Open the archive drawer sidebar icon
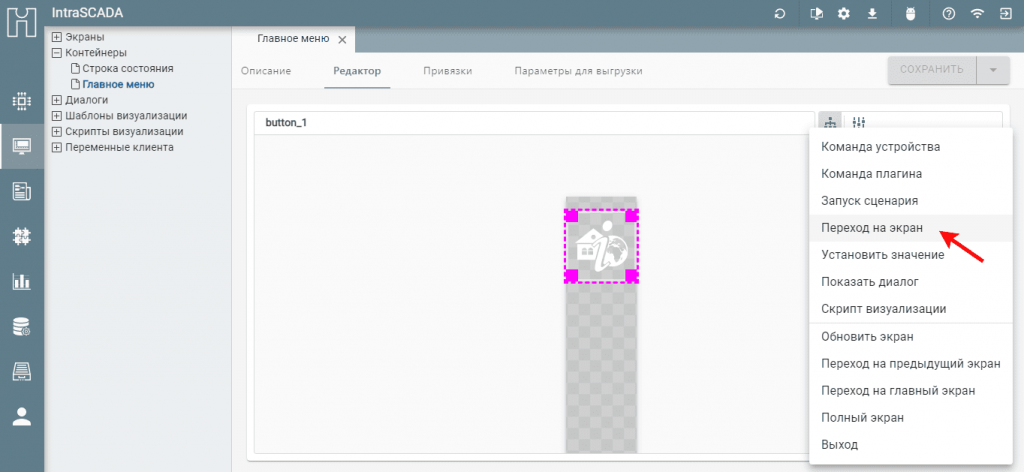Image resolution: width=1024 pixels, height=472 pixels. (x=22, y=371)
